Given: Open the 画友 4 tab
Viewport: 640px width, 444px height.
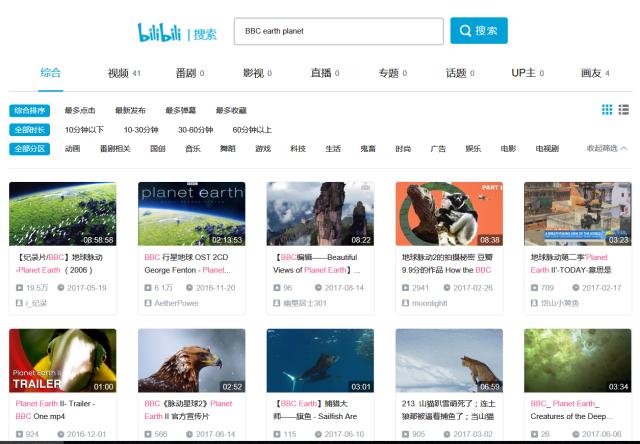Looking at the screenshot, I should click(595, 73).
